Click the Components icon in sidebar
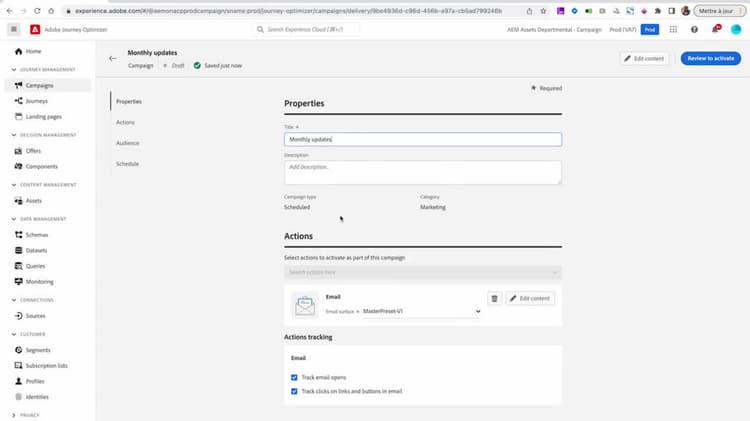This screenshot has width=750, height=421. (19, 166)
